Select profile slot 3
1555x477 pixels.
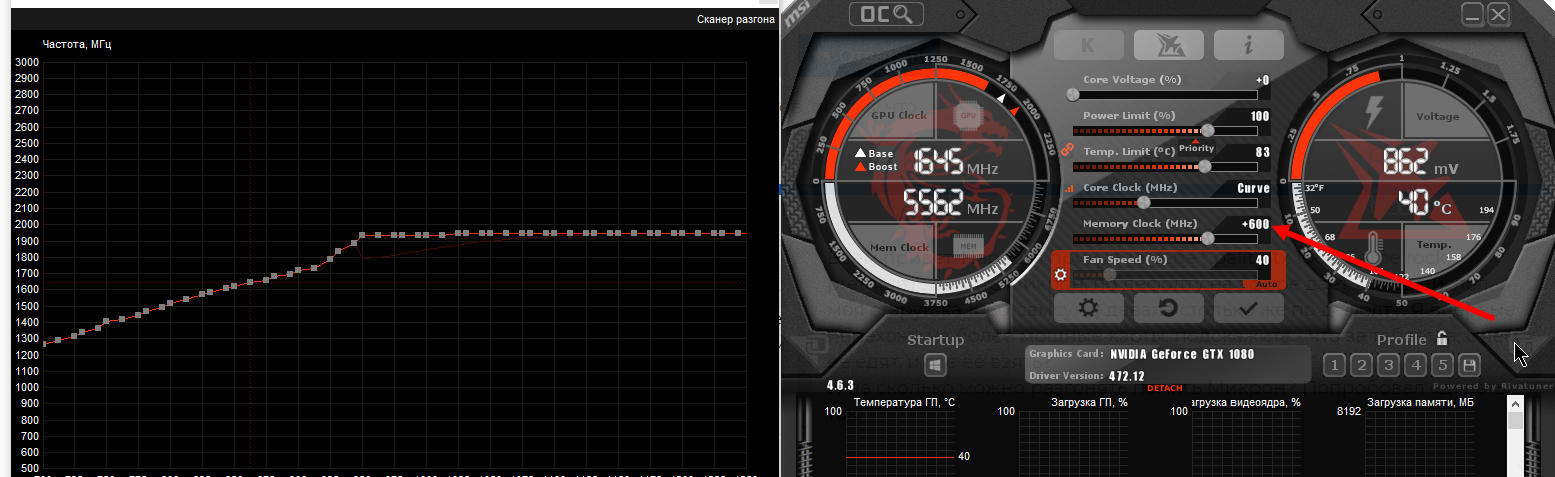coord(1388,365)
